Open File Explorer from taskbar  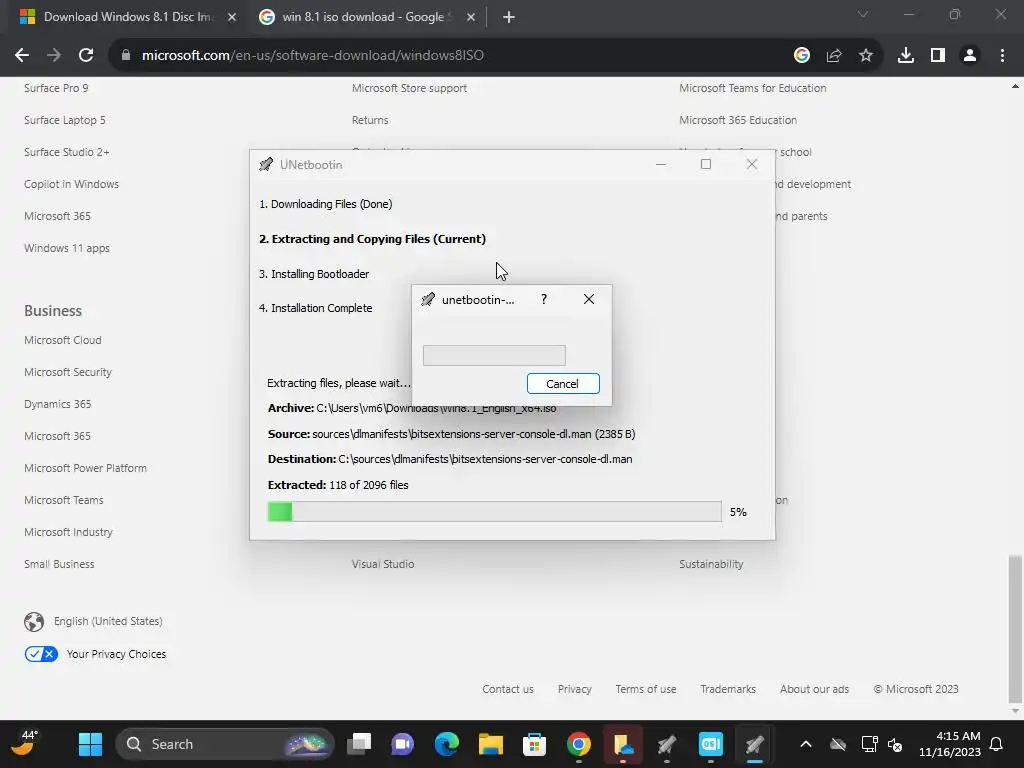click(490, 744)
